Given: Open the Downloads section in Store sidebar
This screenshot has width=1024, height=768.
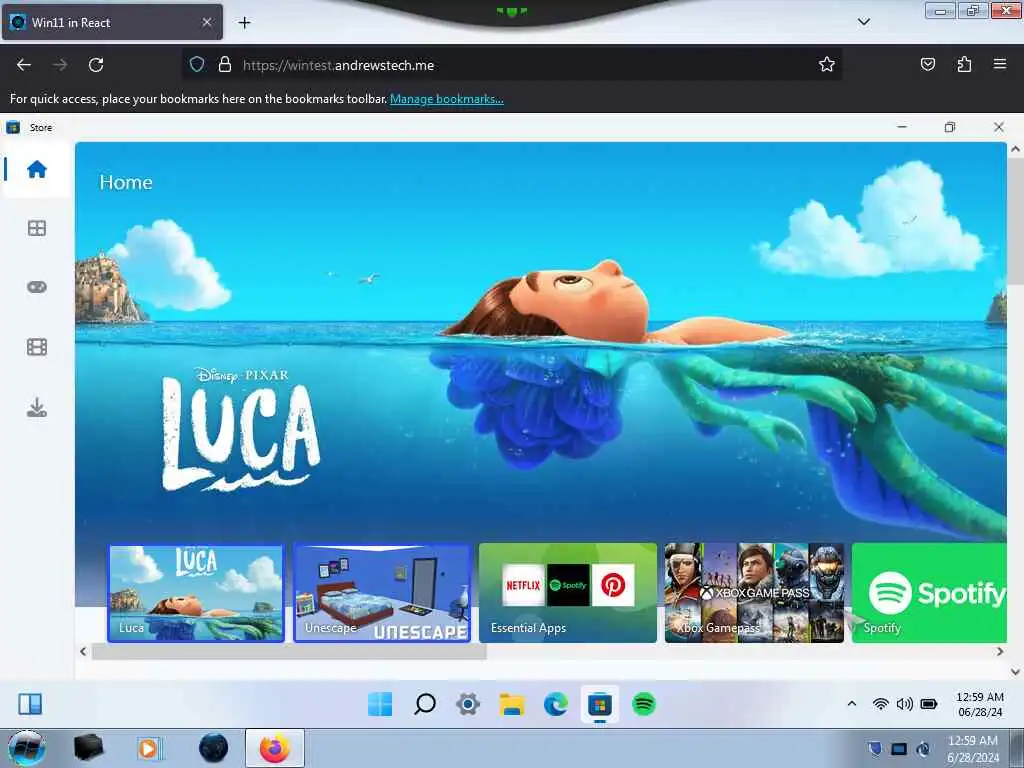Looking at the screenshot, I should click(x=37, y=408).
